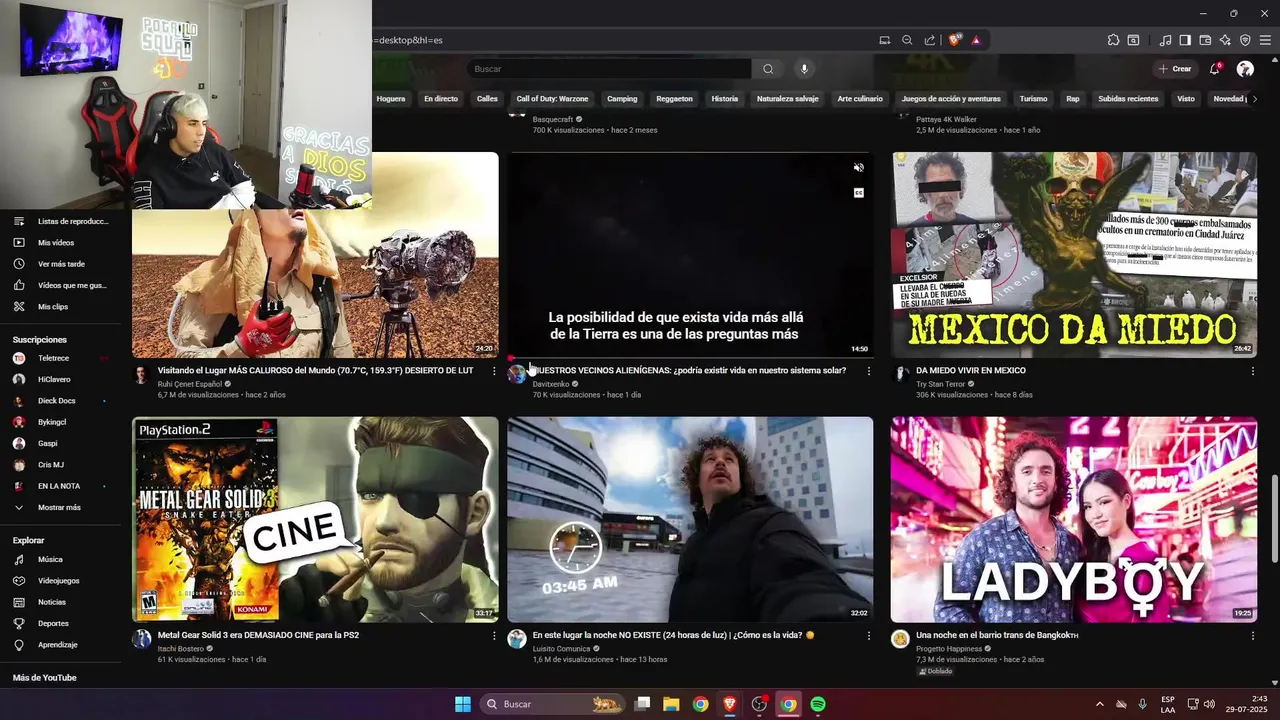Select the Hoguera category chip

391,99
